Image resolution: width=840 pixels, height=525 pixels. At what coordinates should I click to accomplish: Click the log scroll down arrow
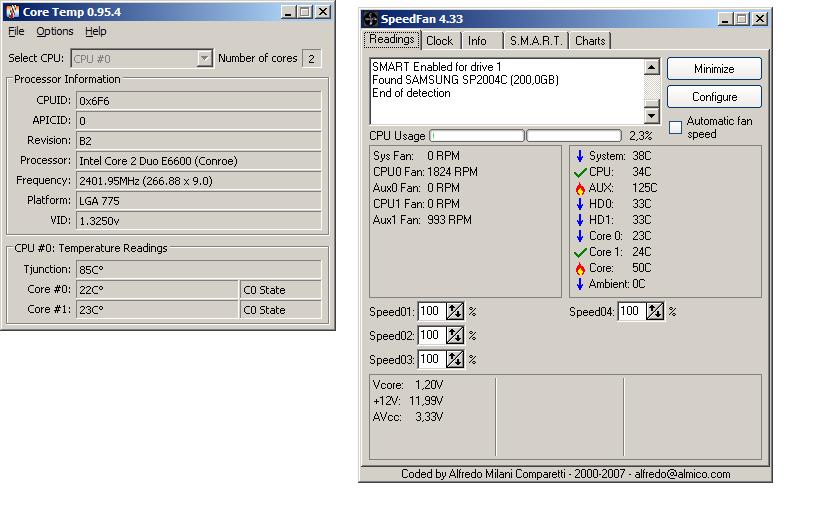click(x=651, y=115)
